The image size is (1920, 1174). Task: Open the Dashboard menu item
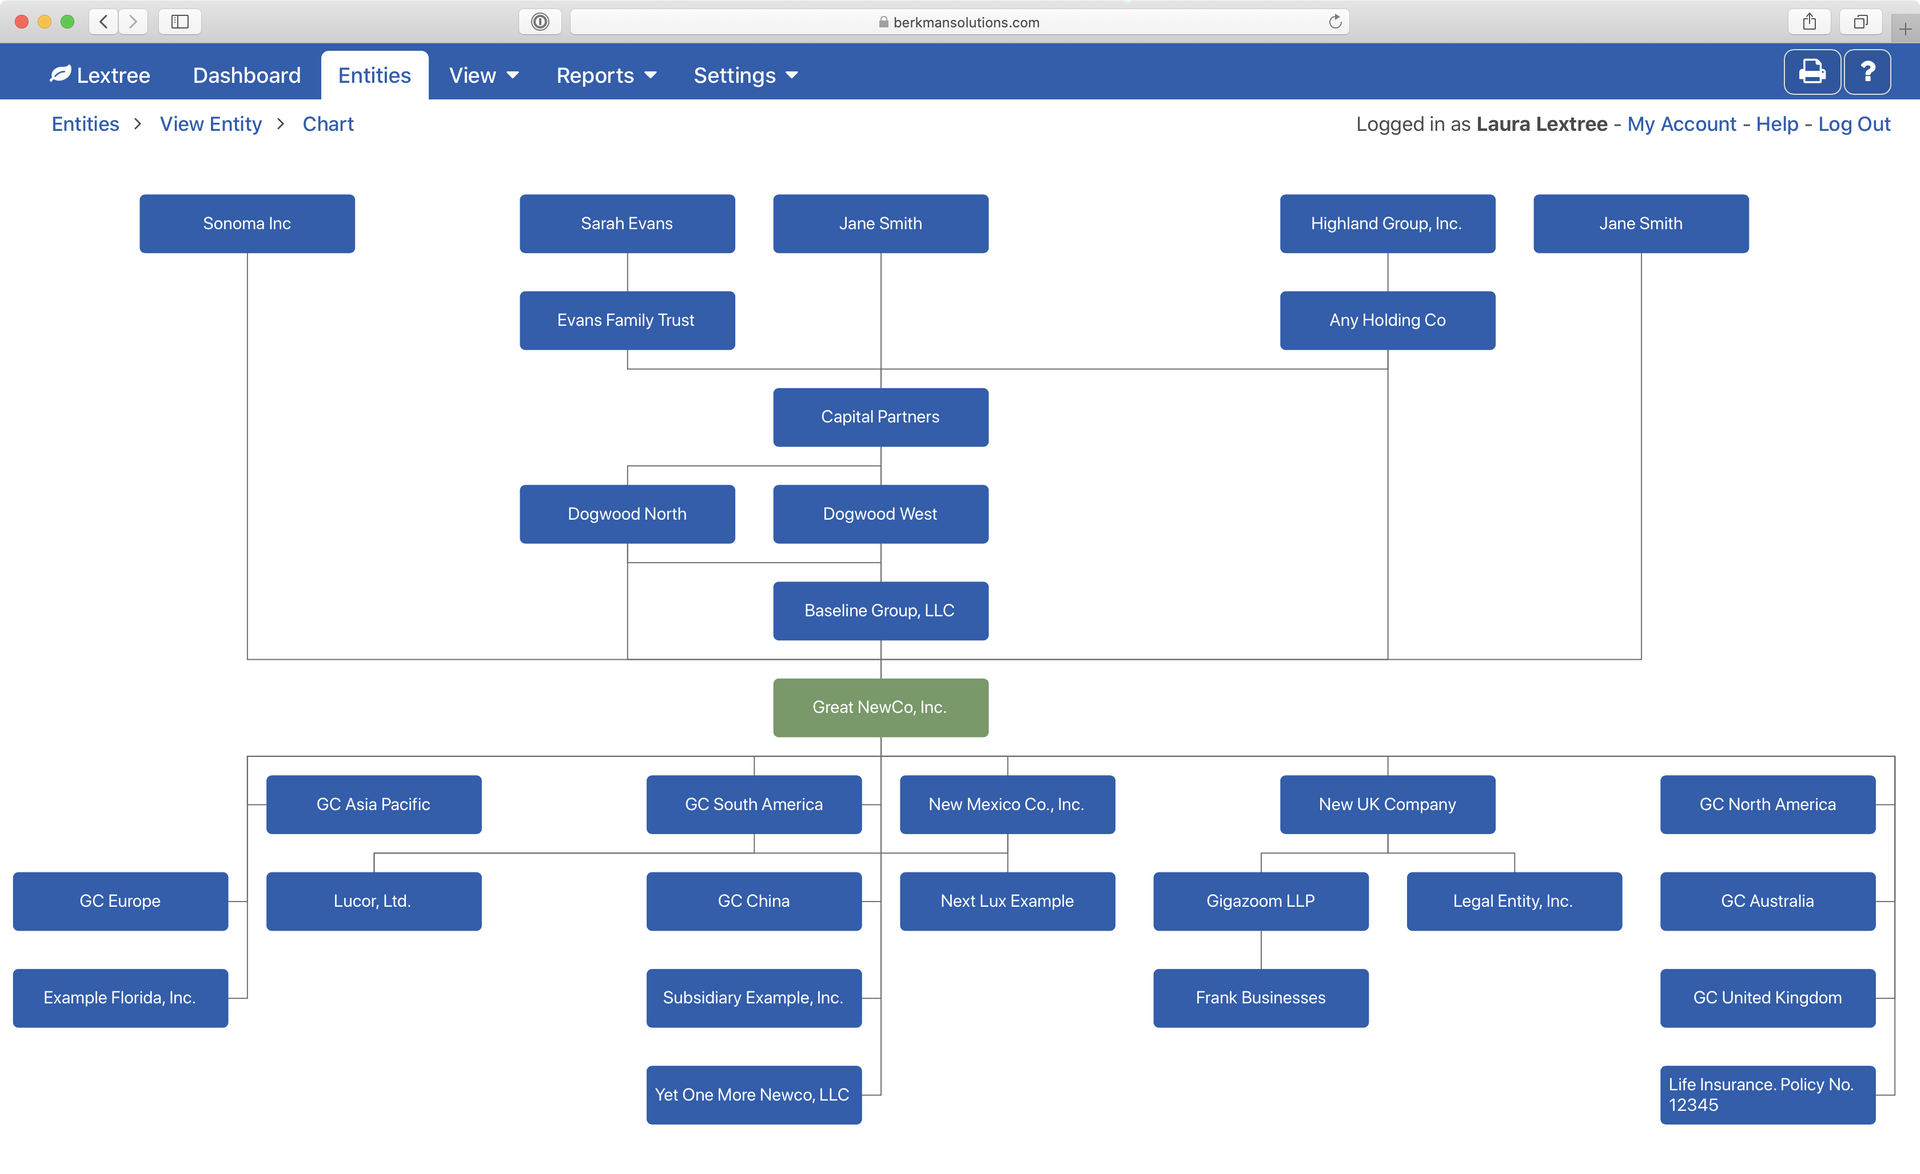[x=247, y=75]
